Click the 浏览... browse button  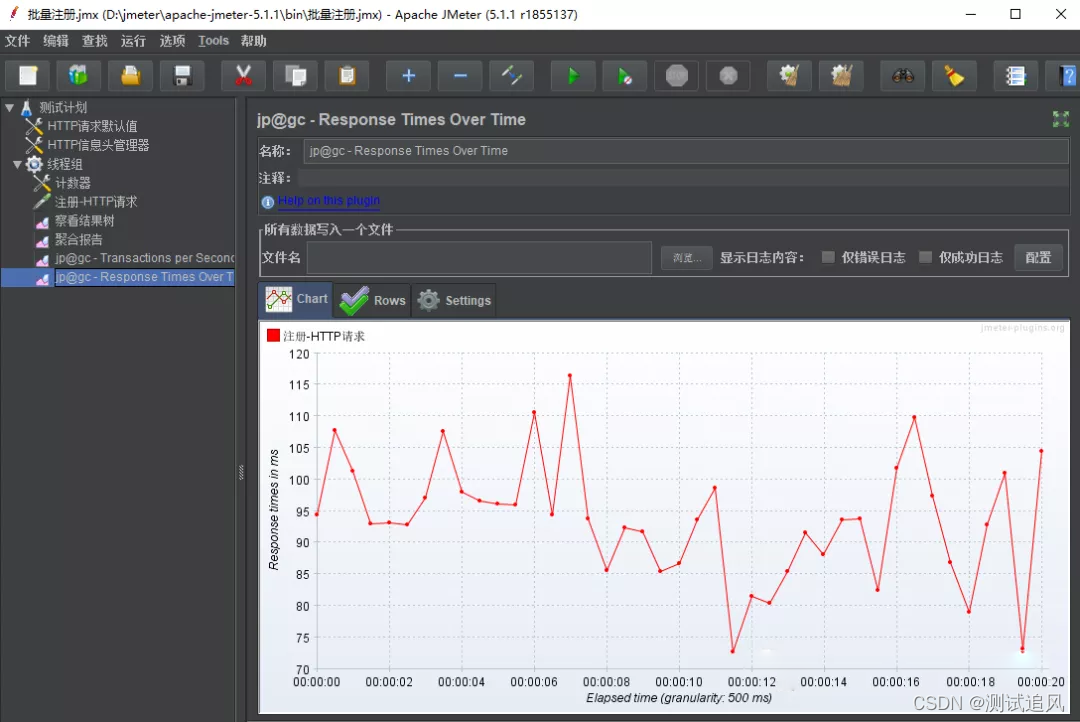point(687,258)
